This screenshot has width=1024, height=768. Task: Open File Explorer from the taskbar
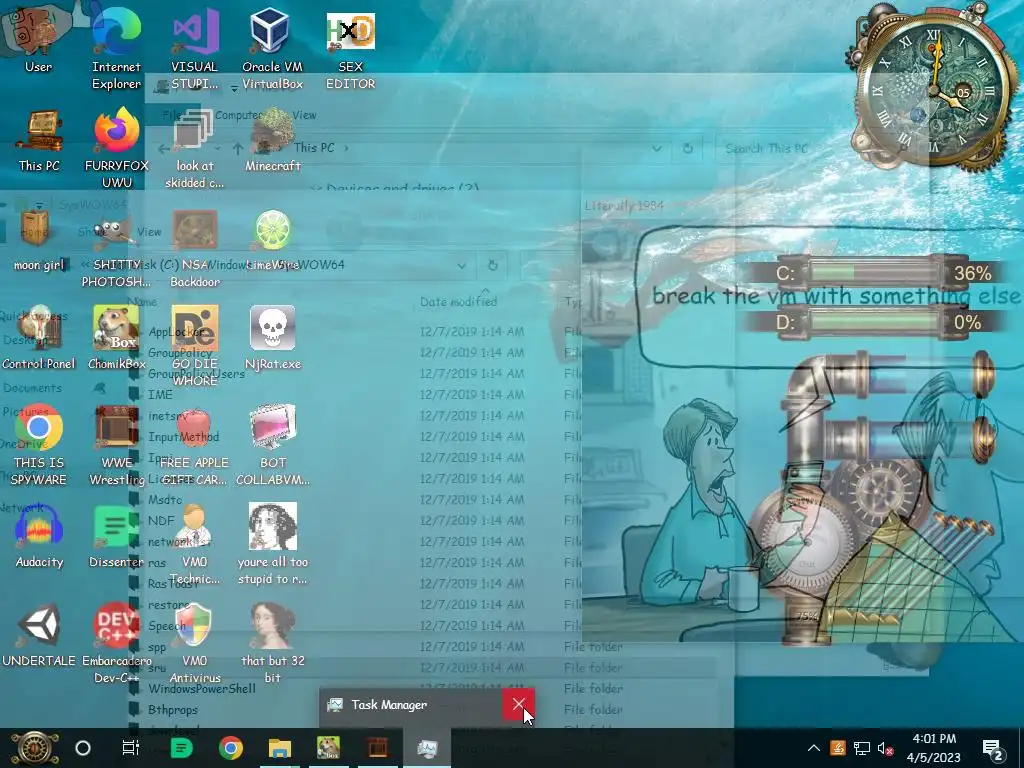280,748
